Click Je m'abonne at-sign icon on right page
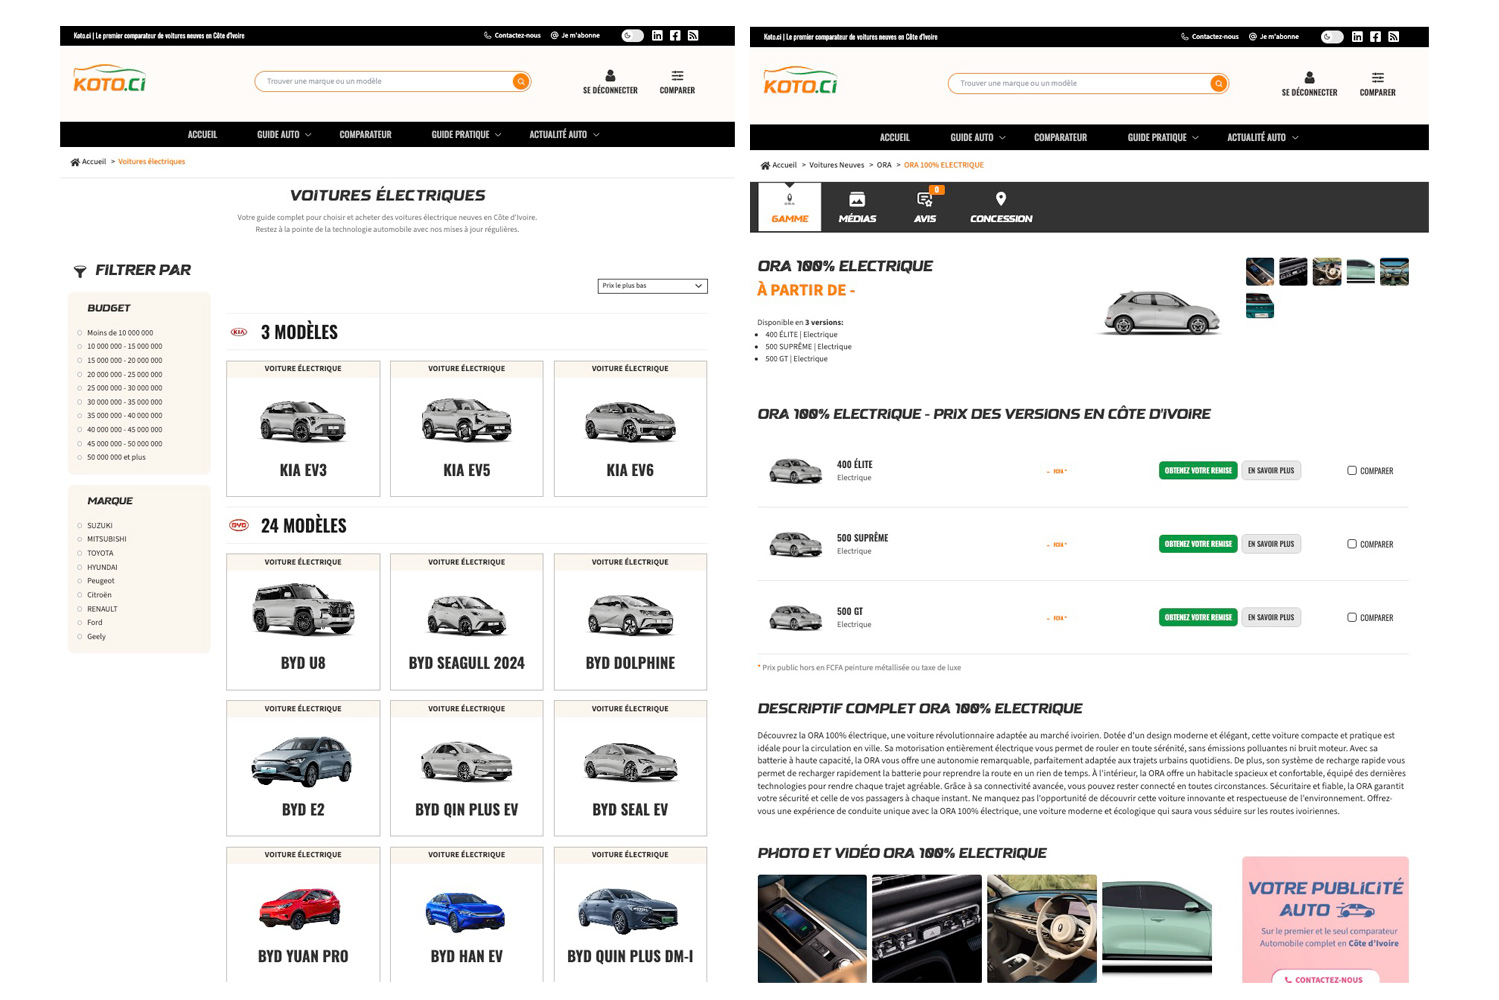The height and width of the screenshot is (1000, 1499). (1252, 37)
